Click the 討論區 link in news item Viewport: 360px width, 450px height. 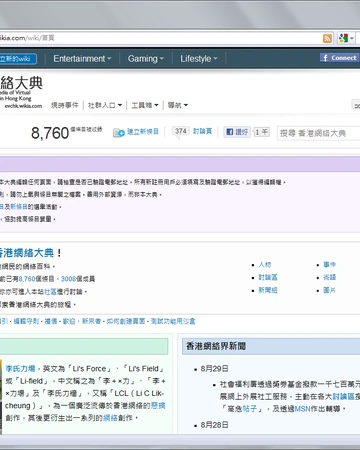tap(343, 397)
